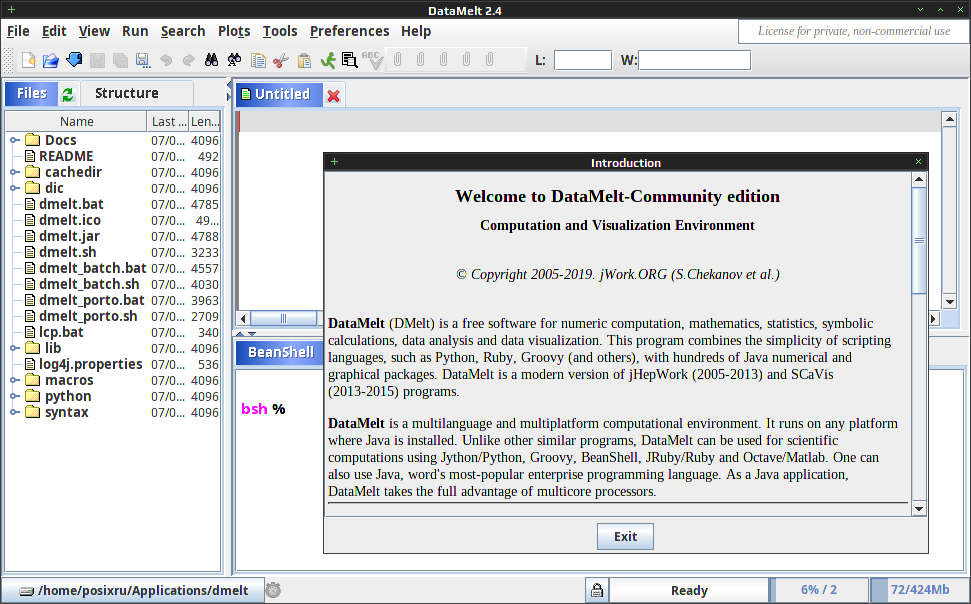The height and width of the screenshot is (604, 971).
Task: Refresh the Files panel with green arrows
Action: click(x=67, y=94)
